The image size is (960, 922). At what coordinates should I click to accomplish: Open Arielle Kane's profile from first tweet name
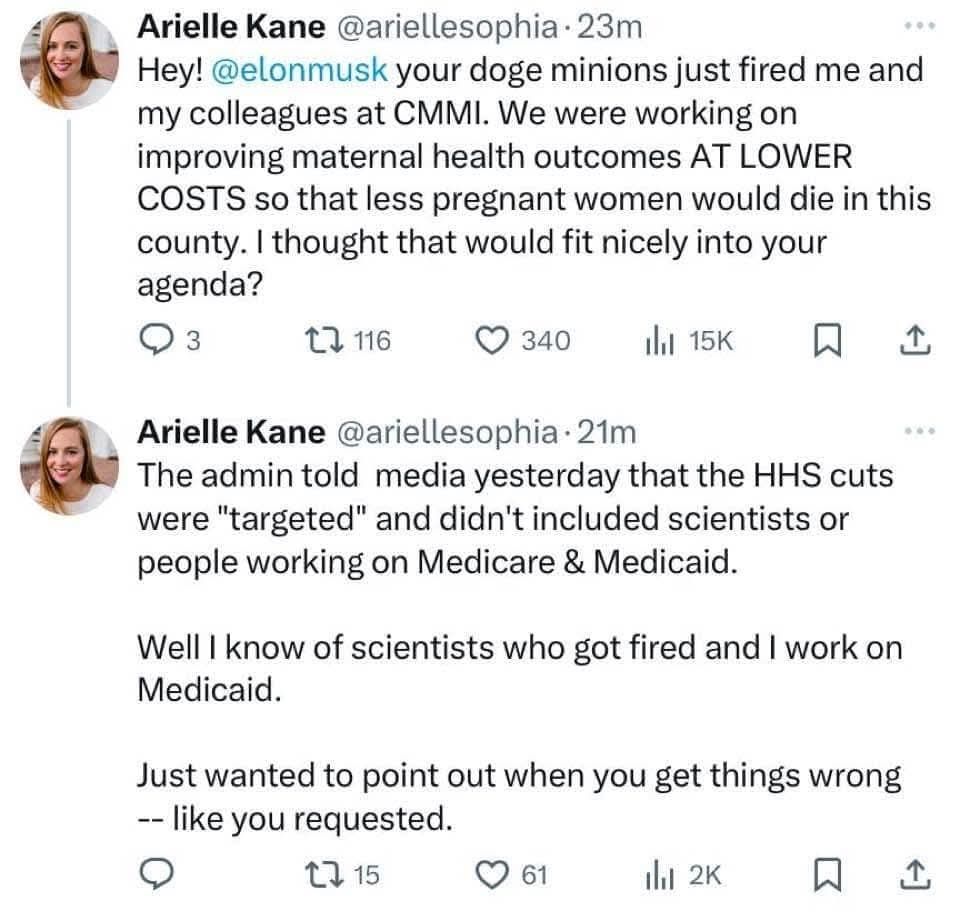click(230, 28)
